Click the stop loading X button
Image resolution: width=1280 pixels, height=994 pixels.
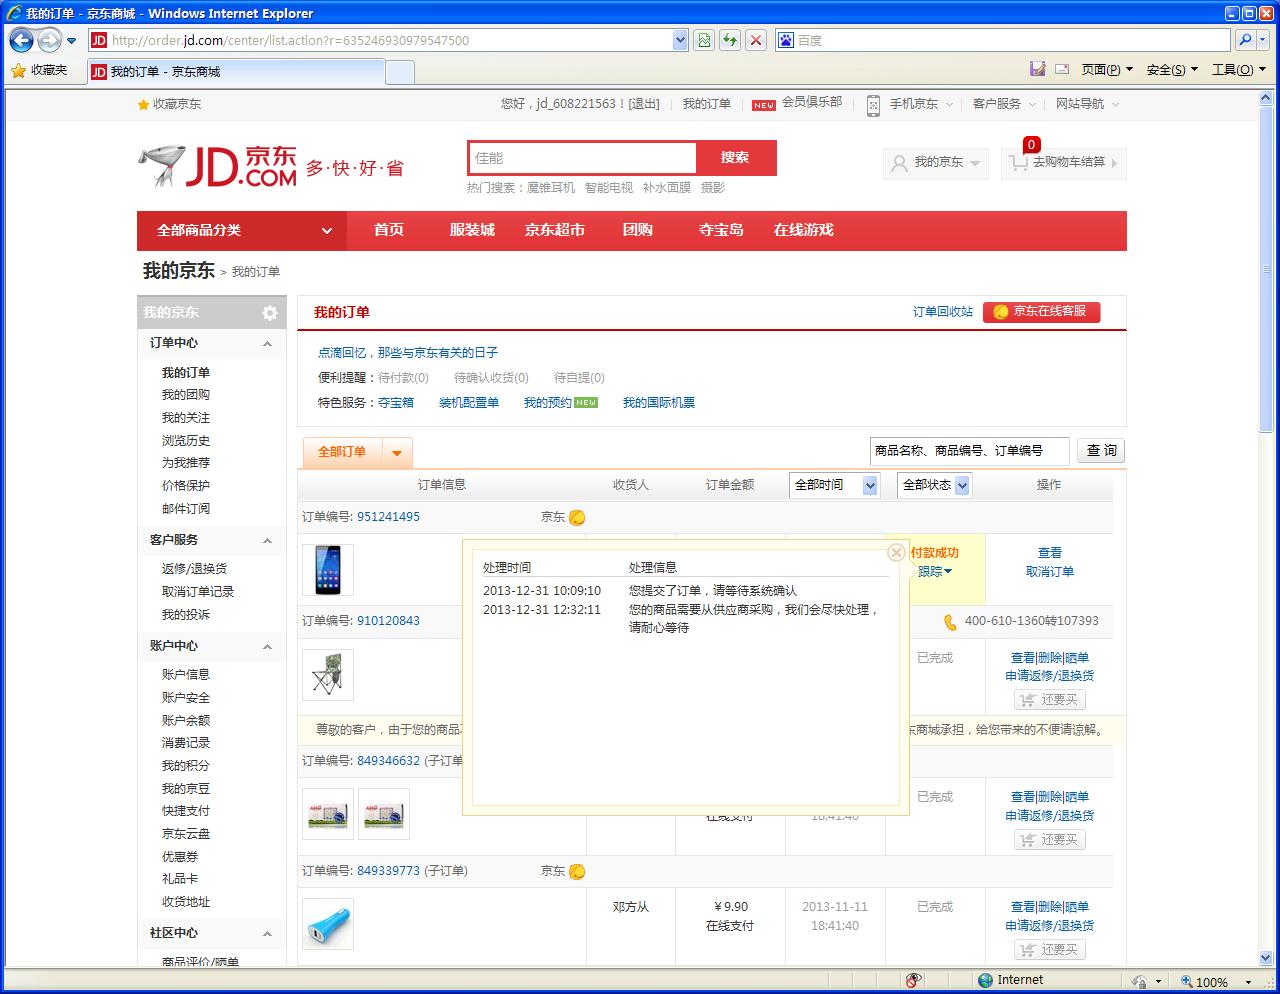click(757, 40)
